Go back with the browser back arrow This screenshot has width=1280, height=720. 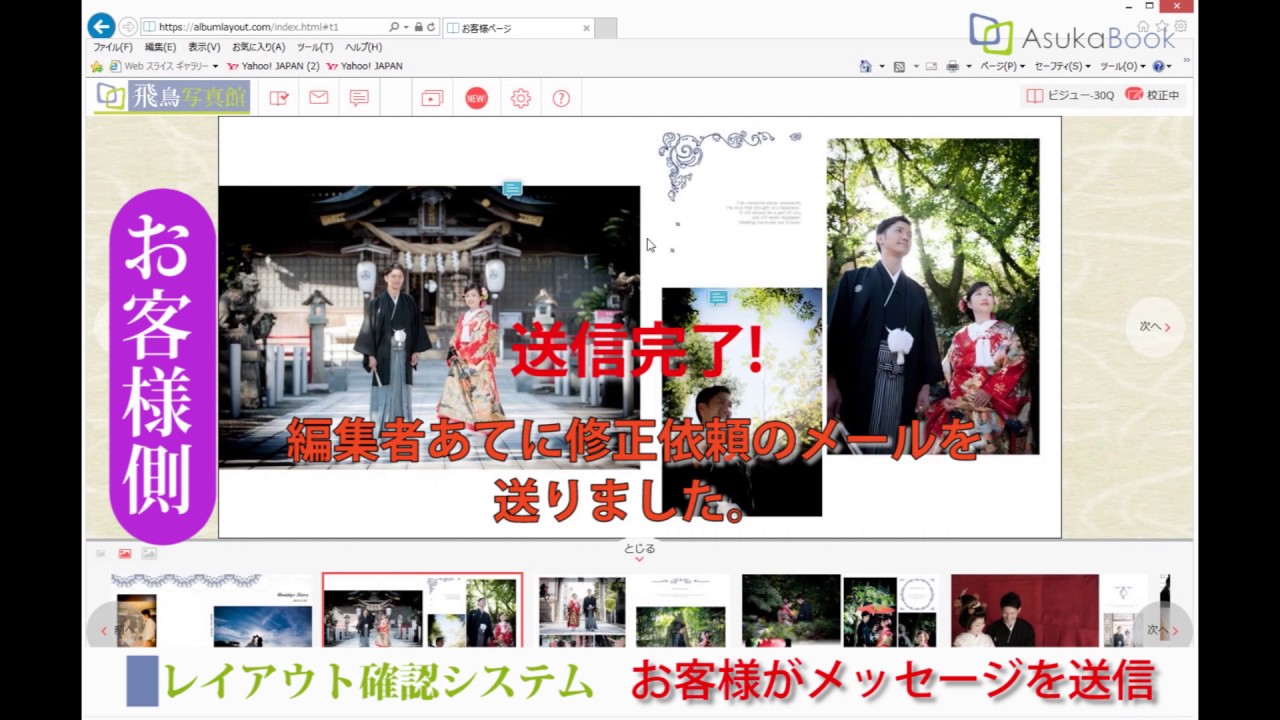[101, 26]
